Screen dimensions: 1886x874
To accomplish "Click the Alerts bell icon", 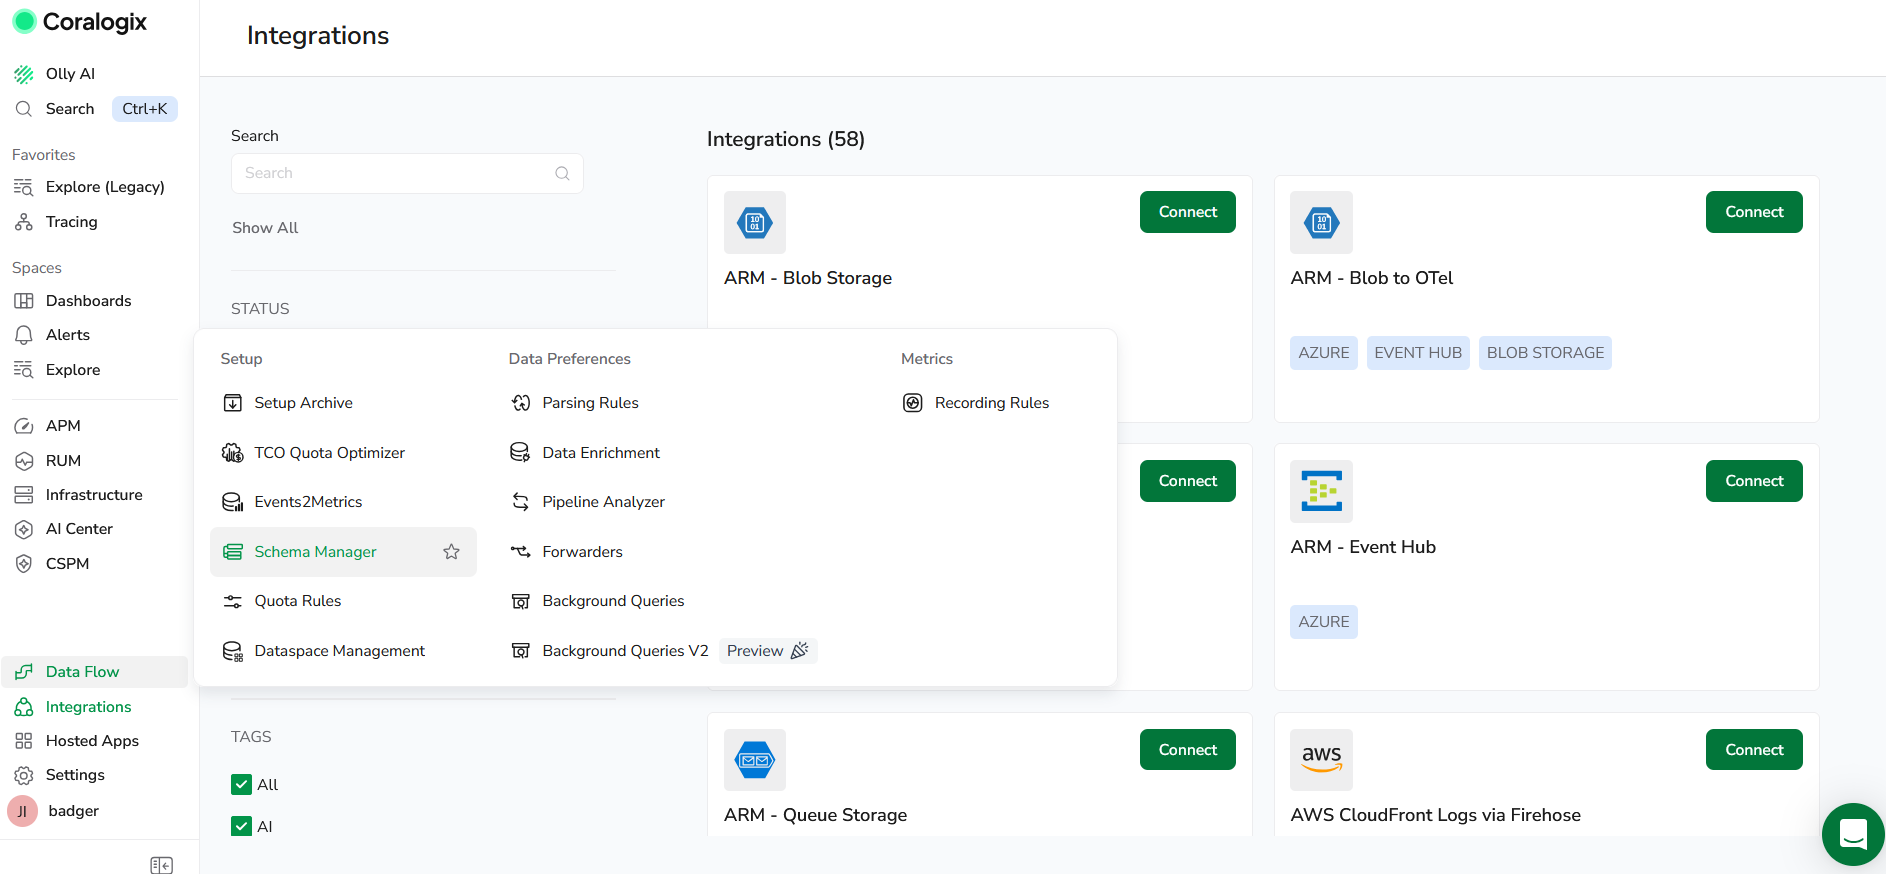I will pyautogui.click(x=24, y=335).
